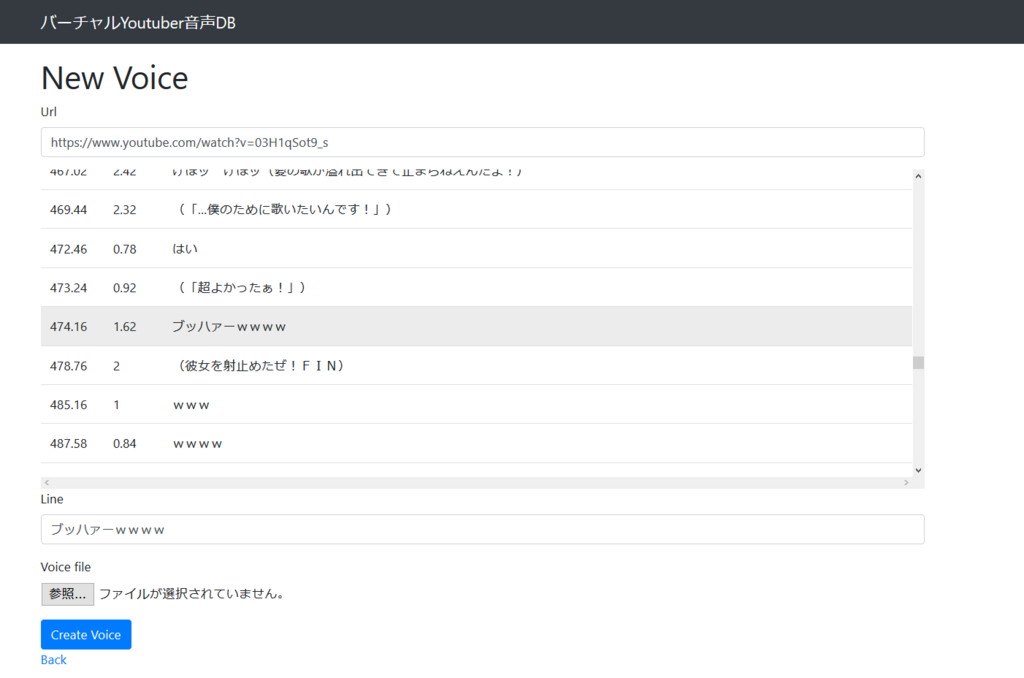1024x678 pixels.
Task: Click the horizontal scroll-right arrow
Action: (906, 483)
